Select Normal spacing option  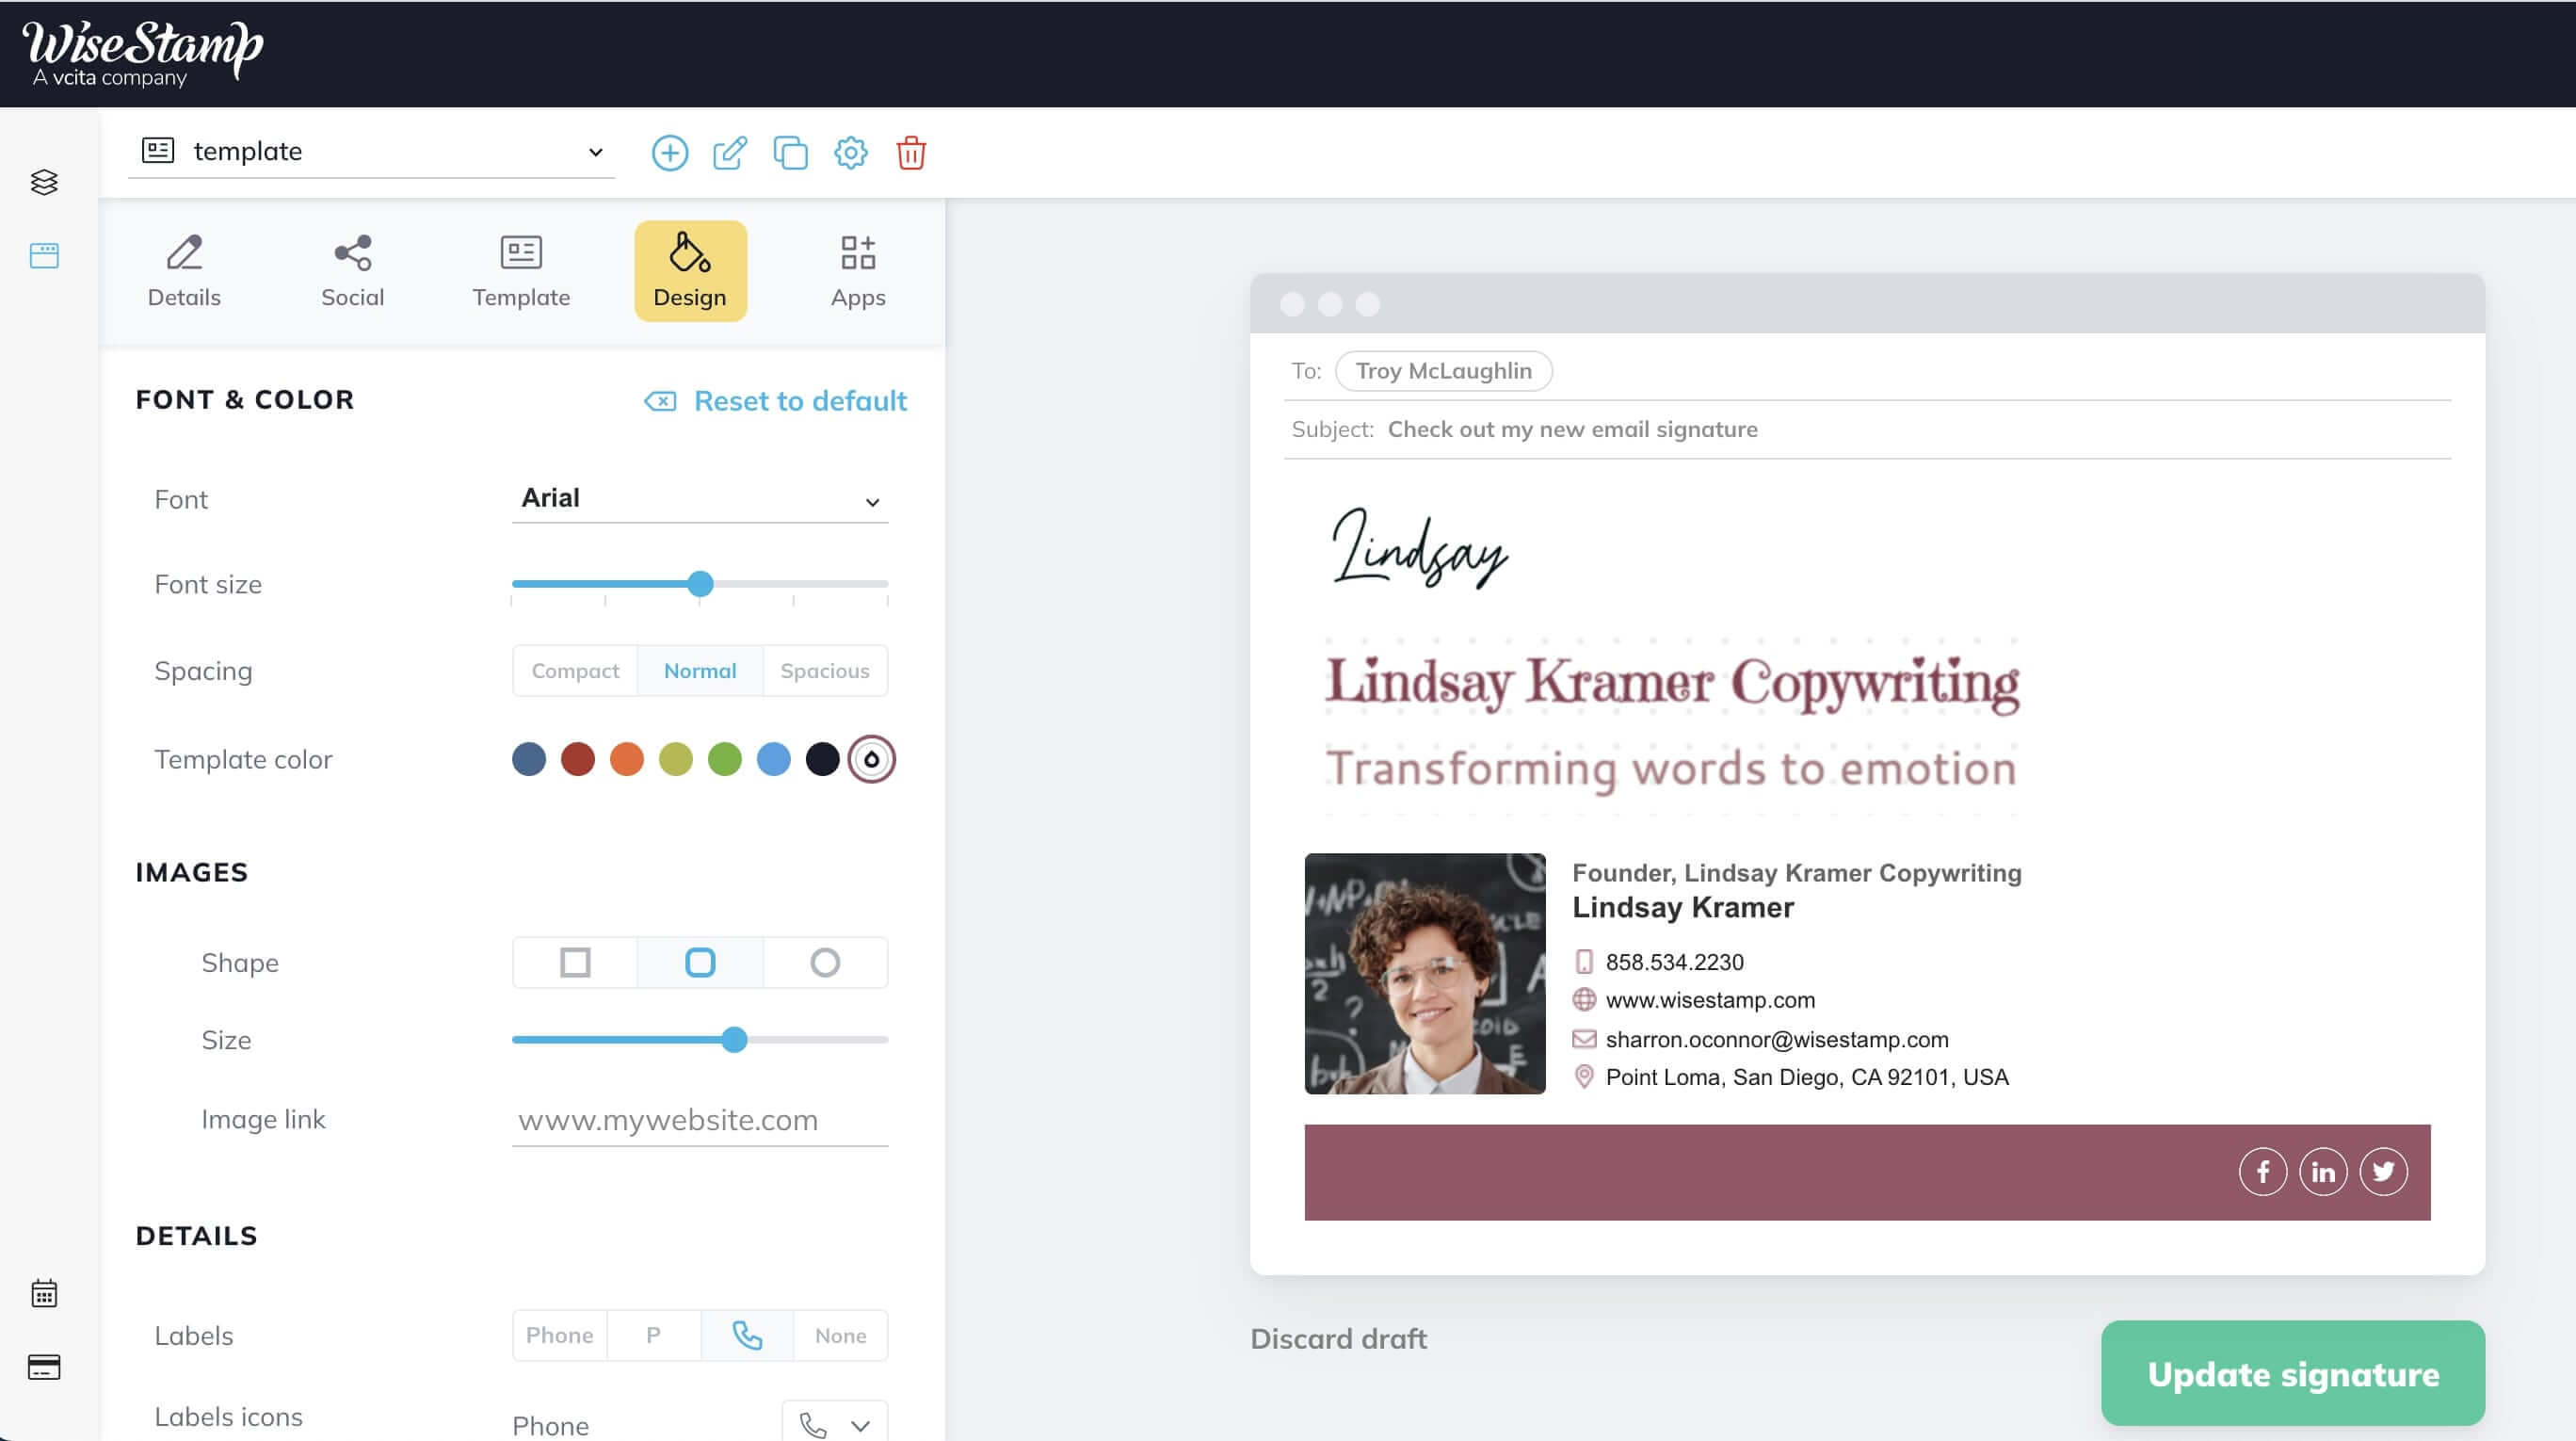700,670
